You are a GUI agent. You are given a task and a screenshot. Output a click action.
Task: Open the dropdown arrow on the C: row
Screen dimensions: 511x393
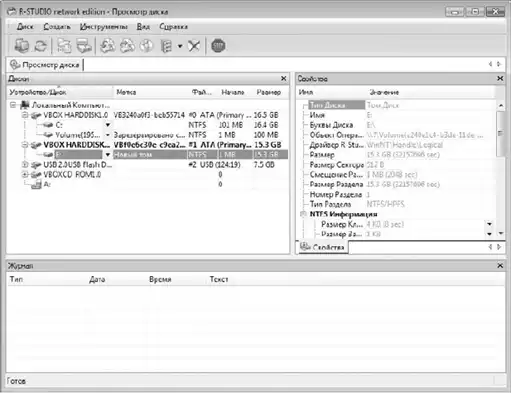tap(108, 125)
